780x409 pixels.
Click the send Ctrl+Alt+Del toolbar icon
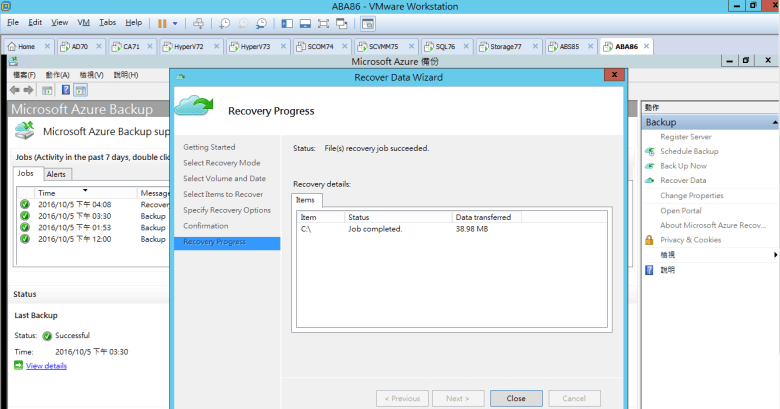pos(198,22)
